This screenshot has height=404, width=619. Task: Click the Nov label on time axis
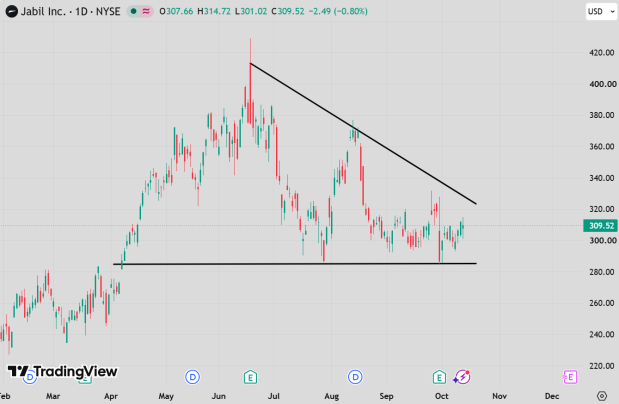(499, 396)
